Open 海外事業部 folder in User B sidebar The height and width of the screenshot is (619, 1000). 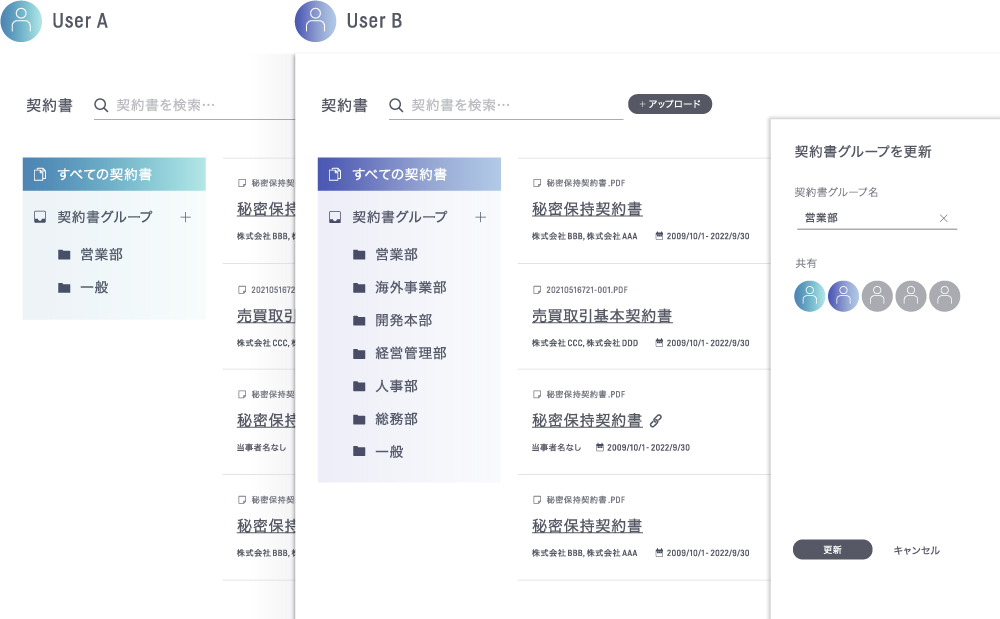[410, 288]
